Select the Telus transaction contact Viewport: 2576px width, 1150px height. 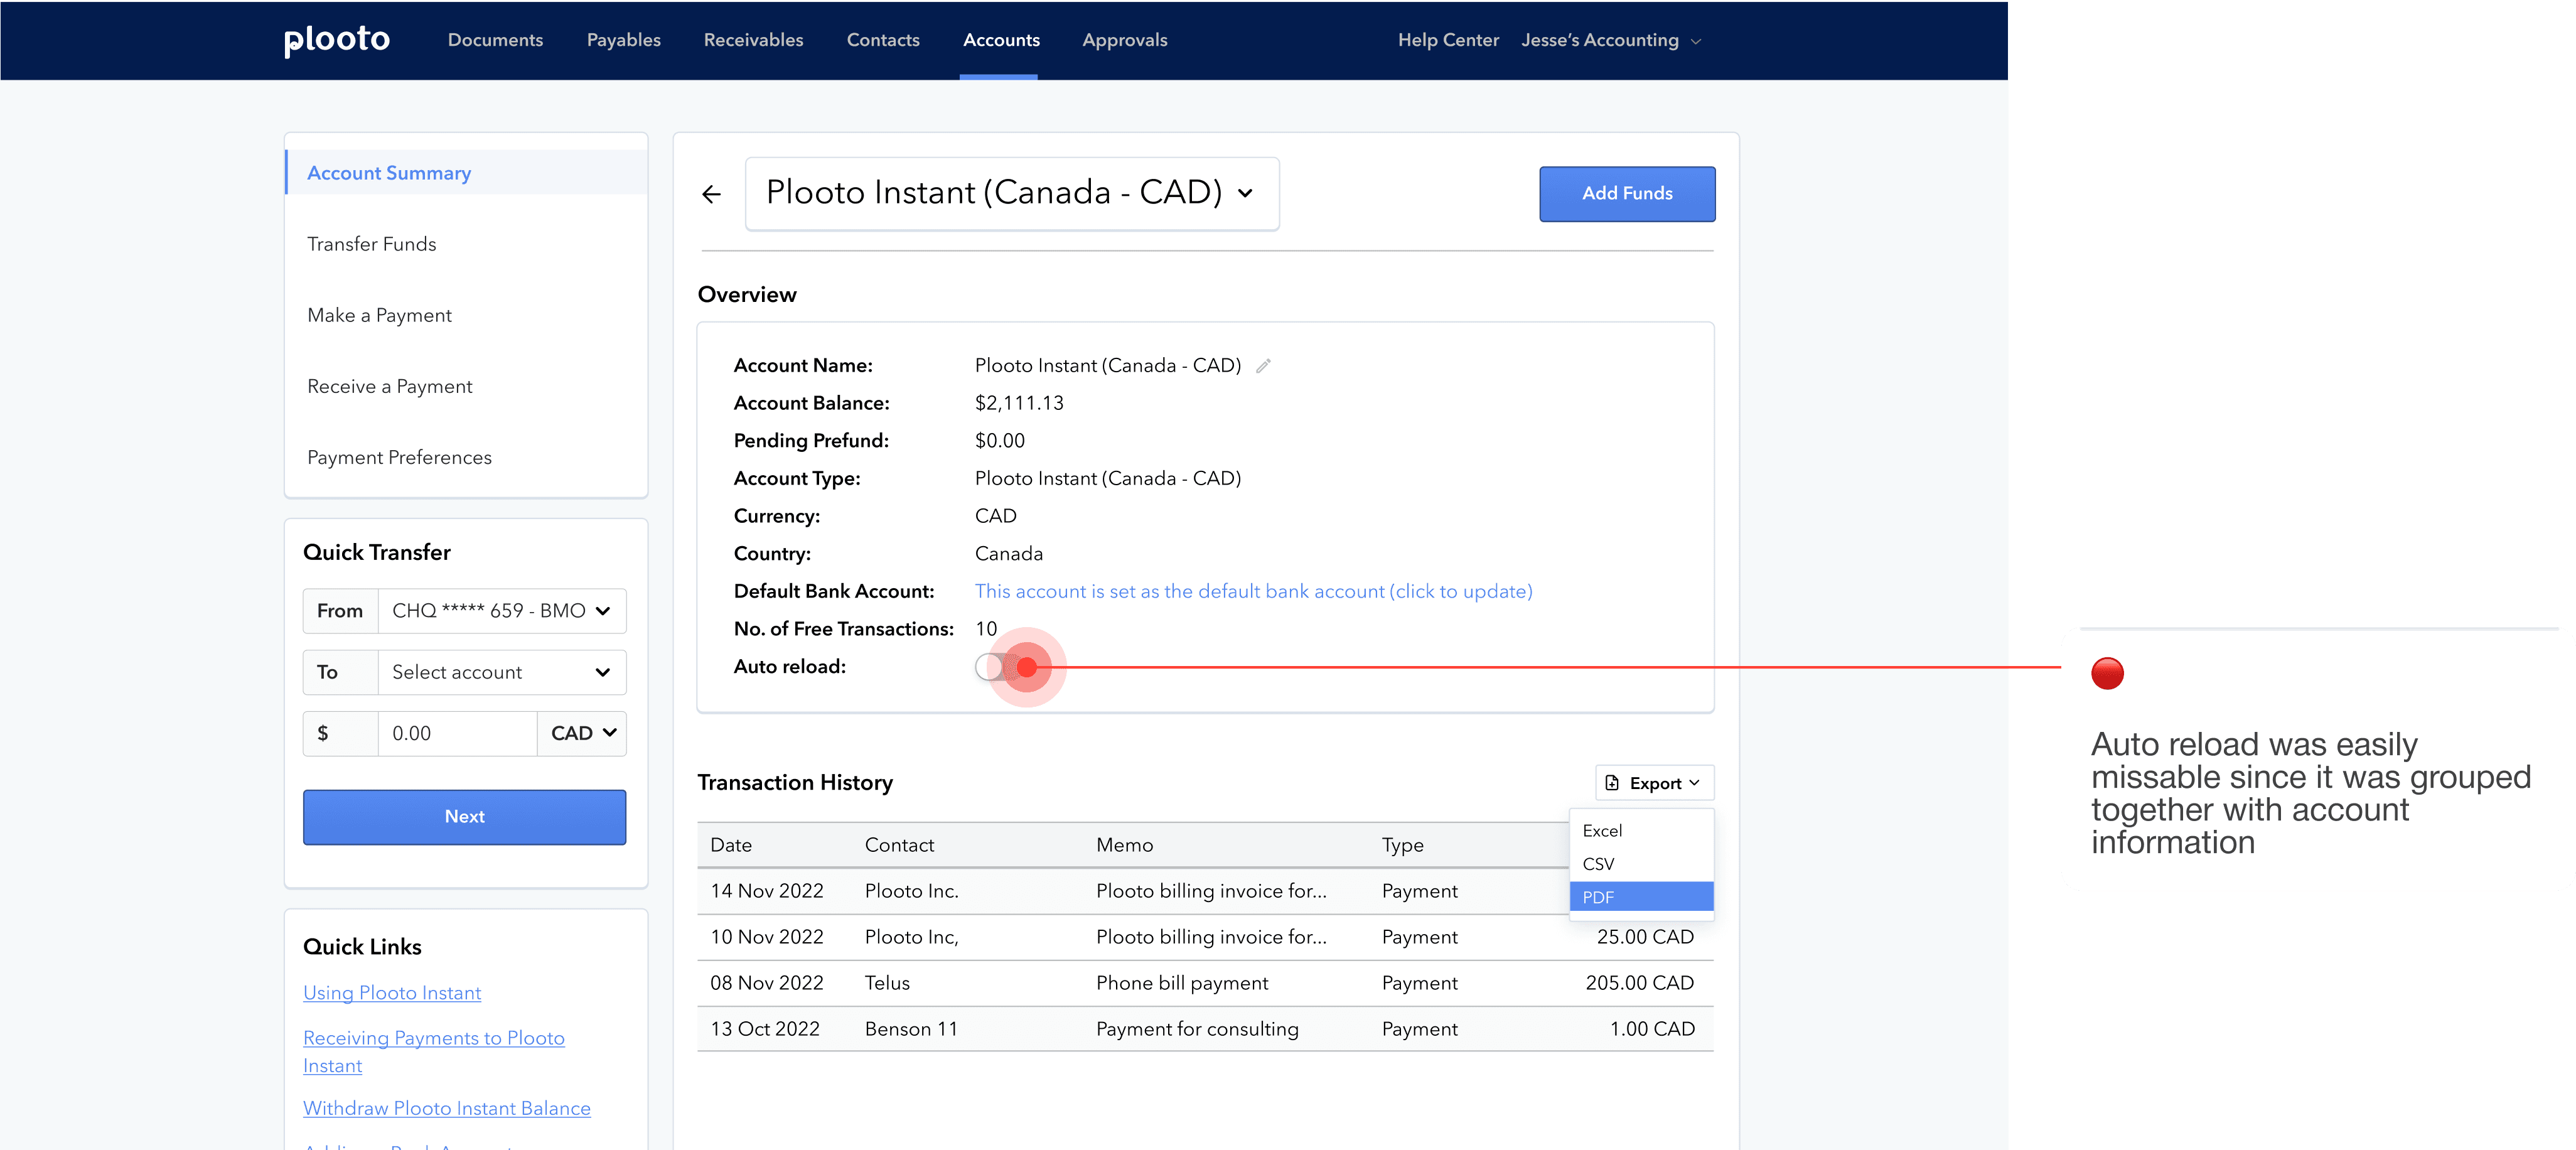tap(887, 984)
